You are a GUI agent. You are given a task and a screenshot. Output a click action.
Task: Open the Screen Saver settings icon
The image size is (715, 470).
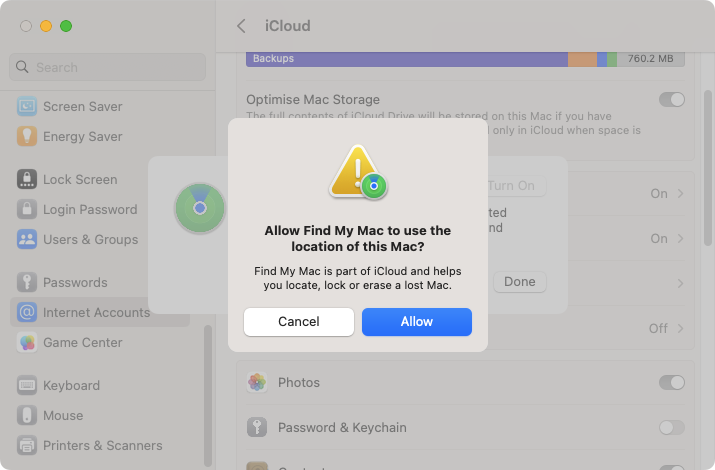(x=27, y=106)
